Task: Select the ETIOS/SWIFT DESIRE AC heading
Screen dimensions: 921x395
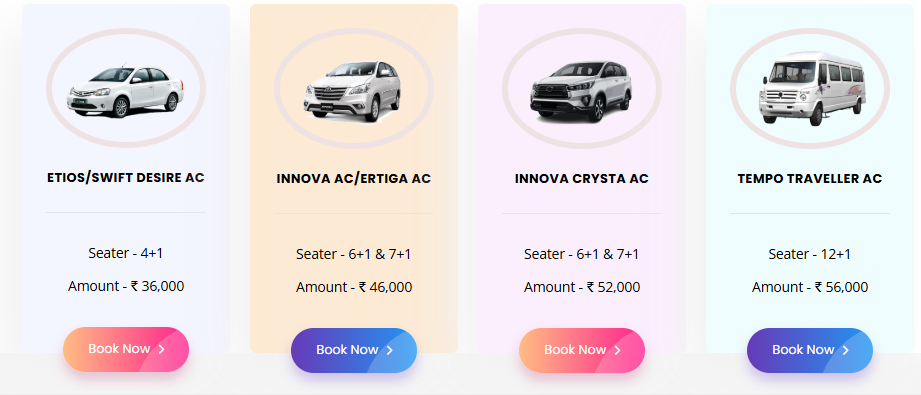Action: (126, 178)
